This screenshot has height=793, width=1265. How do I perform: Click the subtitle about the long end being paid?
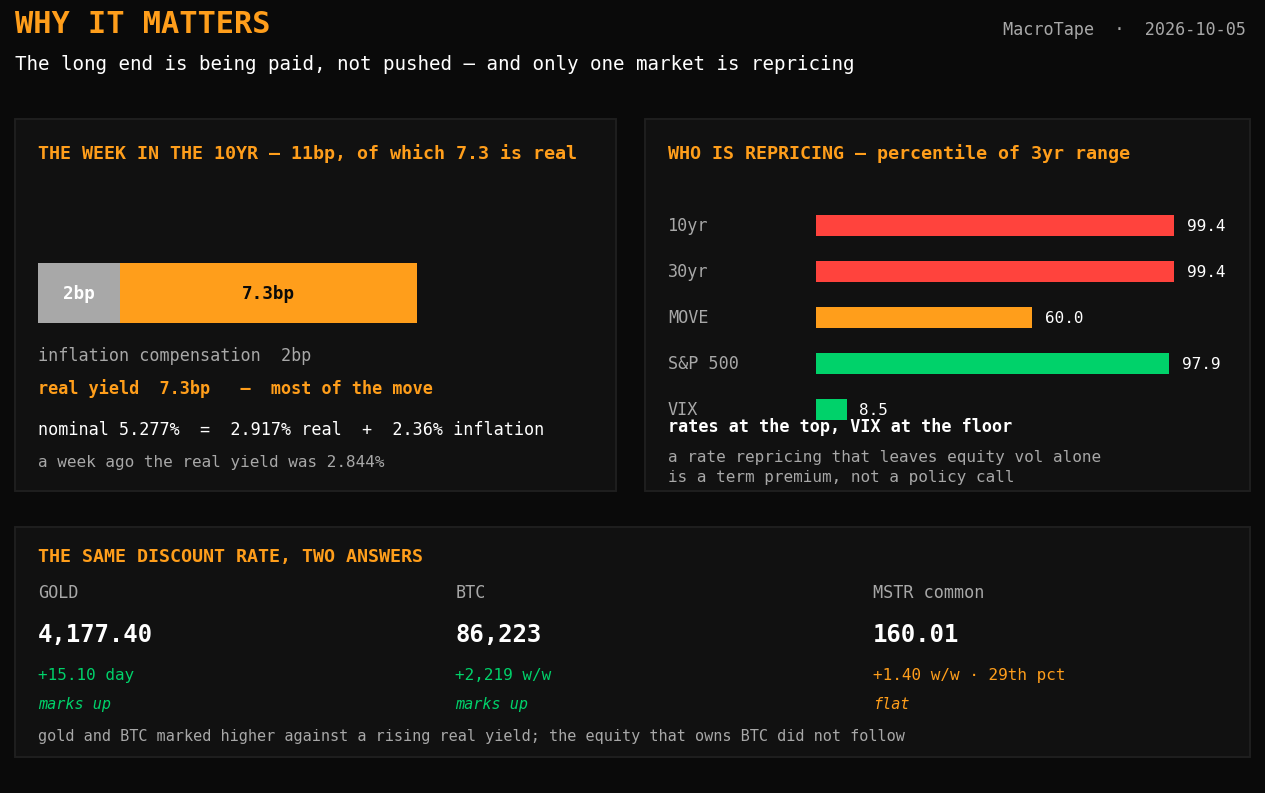point(435,64)
